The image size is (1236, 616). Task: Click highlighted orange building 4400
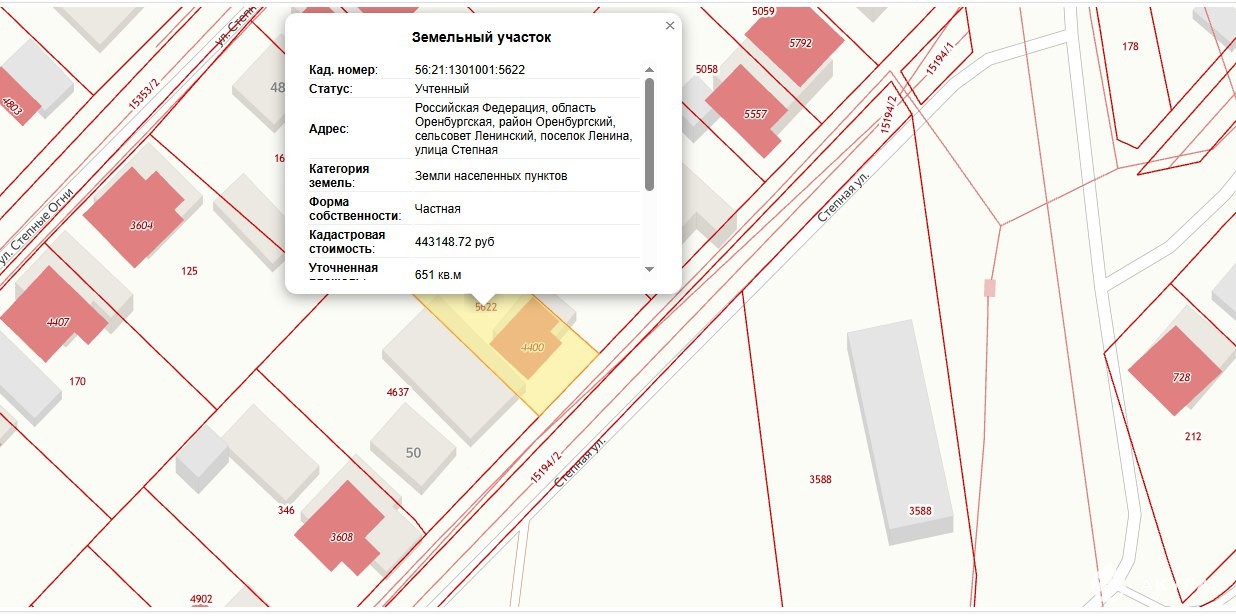[x=531, y=346]
